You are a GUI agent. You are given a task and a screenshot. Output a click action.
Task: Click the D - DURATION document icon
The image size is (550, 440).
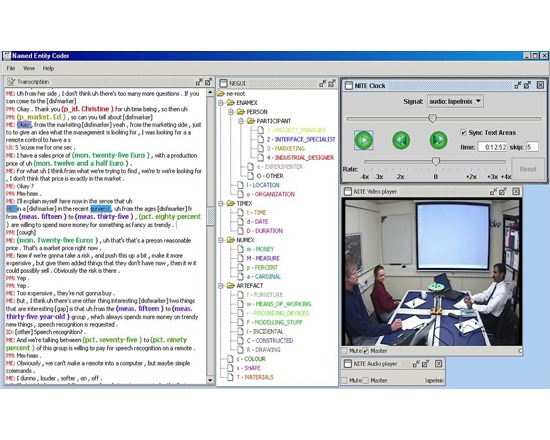pos(240,231)
